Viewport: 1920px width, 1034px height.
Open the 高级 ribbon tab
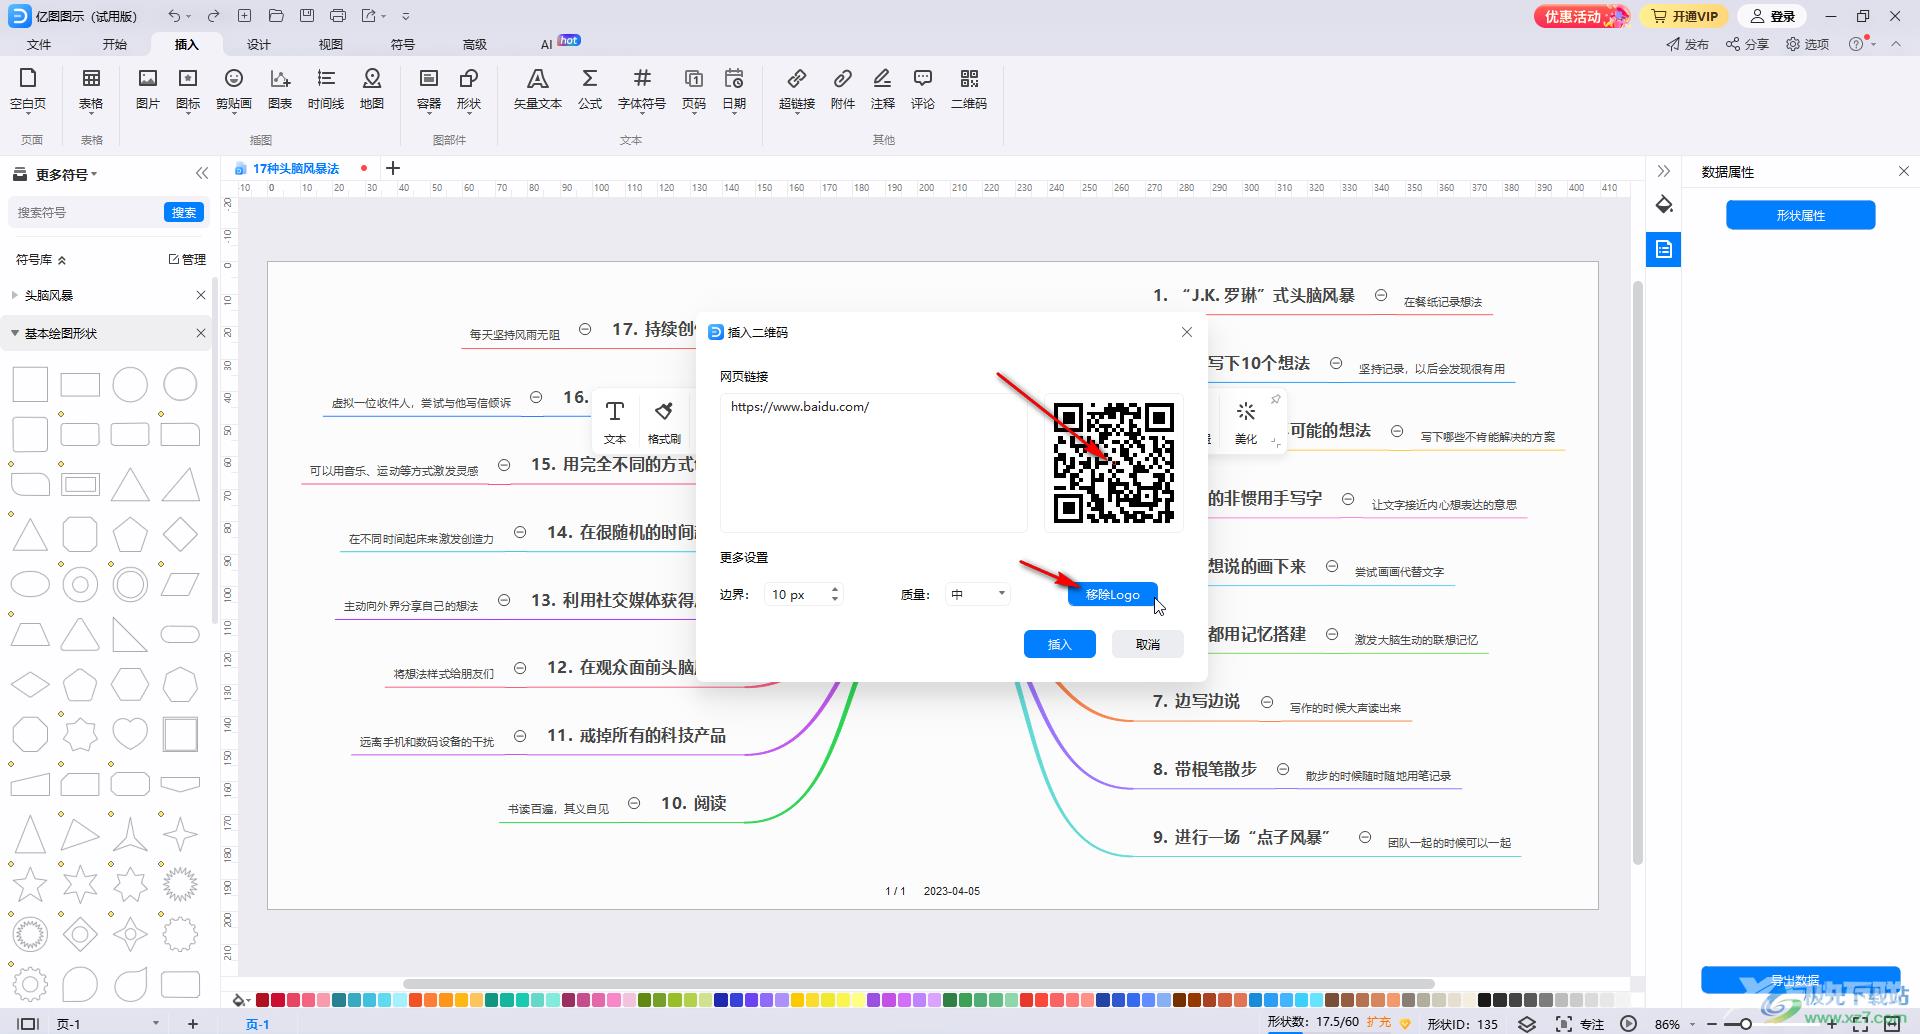click(475, 44)
